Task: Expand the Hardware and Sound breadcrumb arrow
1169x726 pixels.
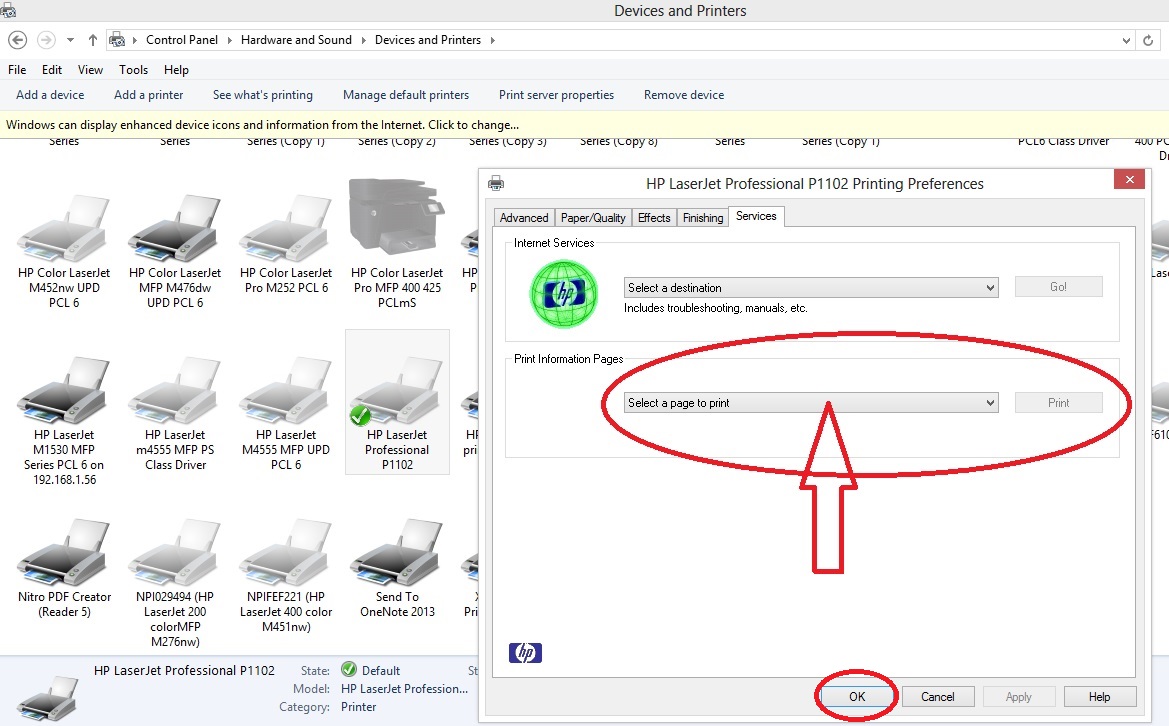Action: [363, 40]
